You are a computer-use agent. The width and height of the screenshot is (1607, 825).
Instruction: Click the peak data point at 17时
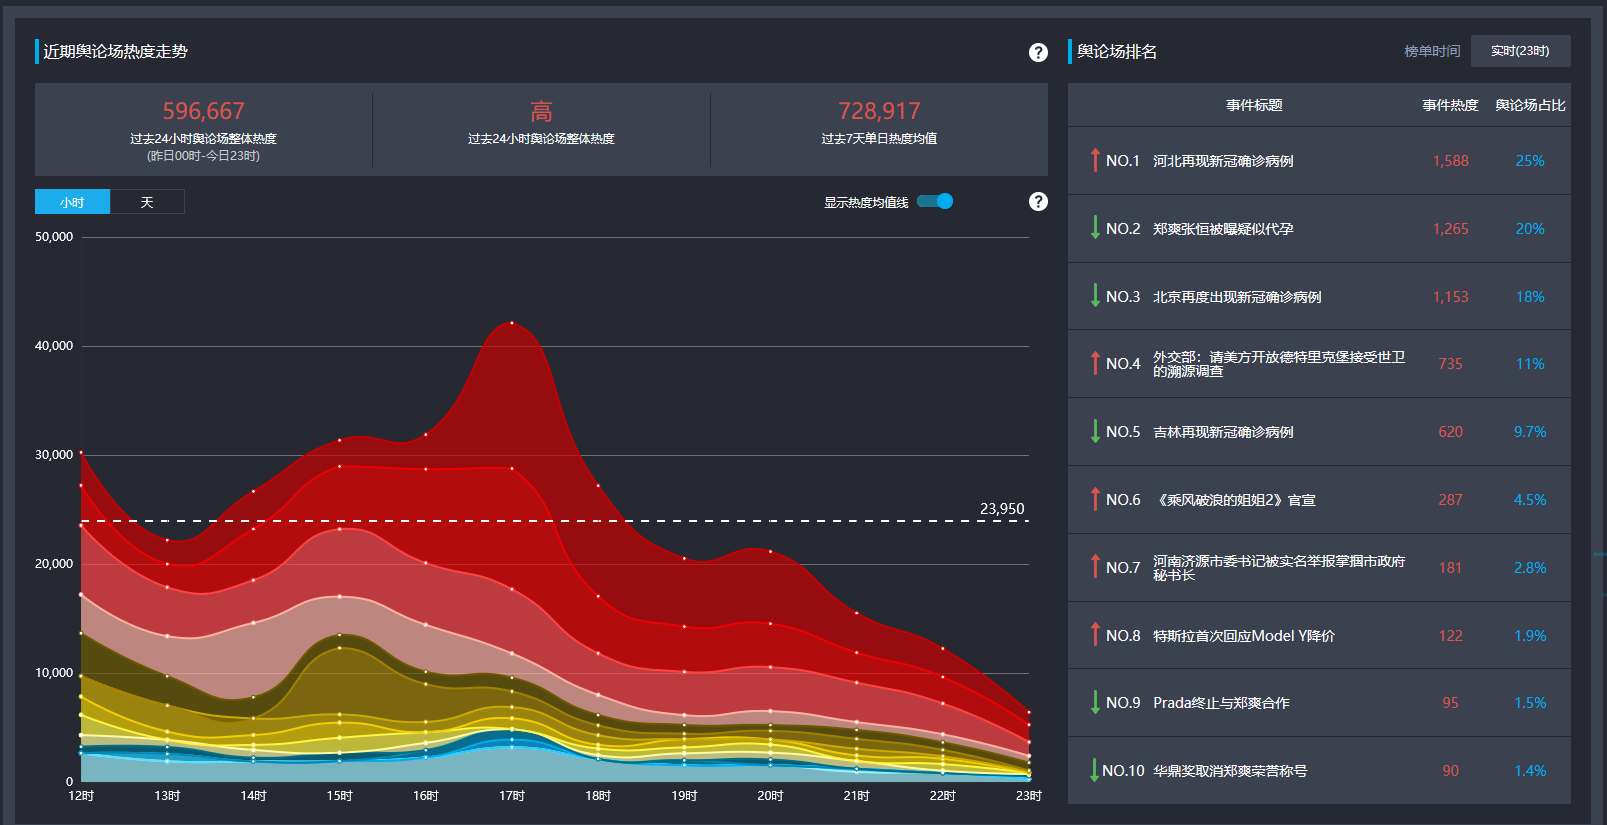pyautogui.click(x=512, y=323)
